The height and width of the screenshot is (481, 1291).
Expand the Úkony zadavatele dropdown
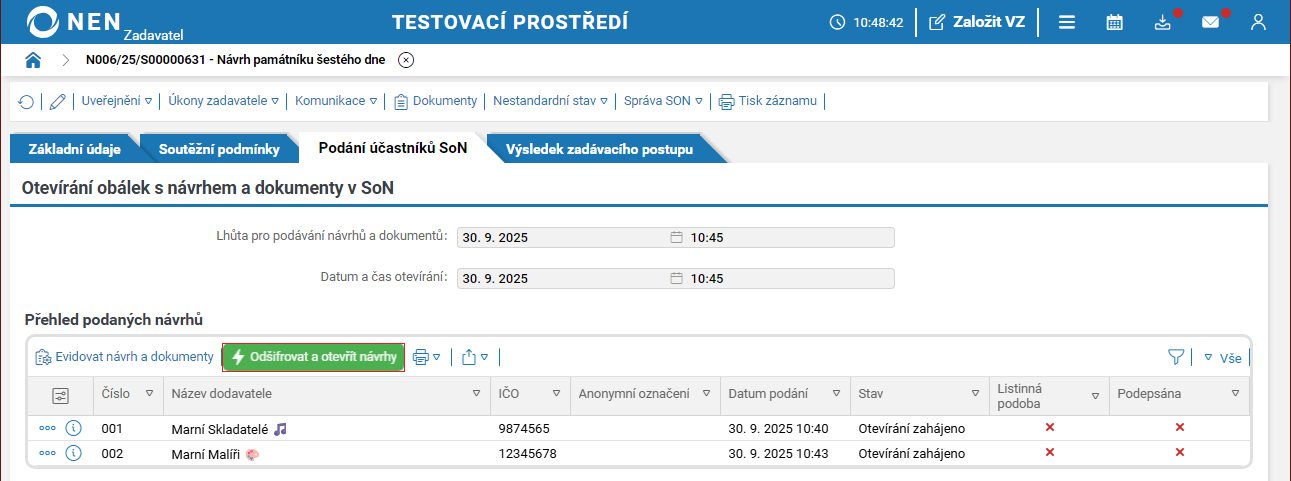[x=223, y=101]
